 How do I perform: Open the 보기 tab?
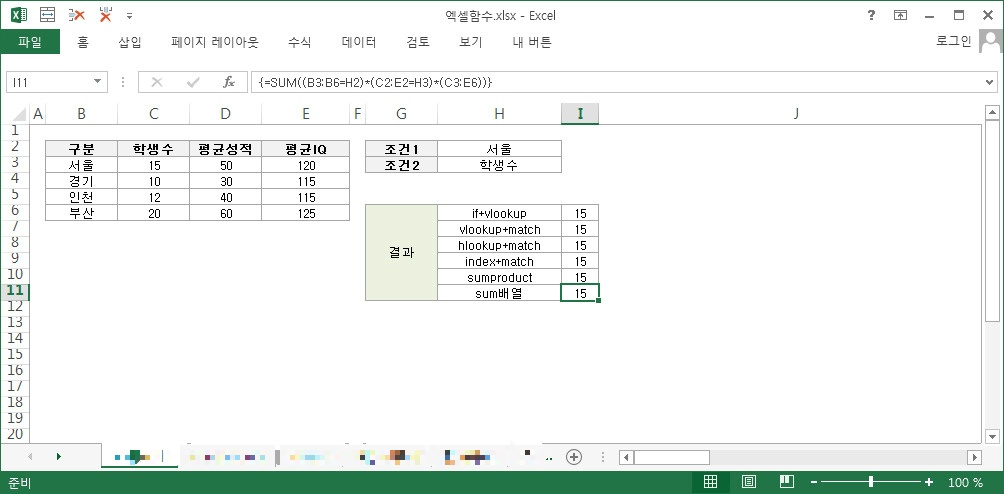click(x=471, y=42)
